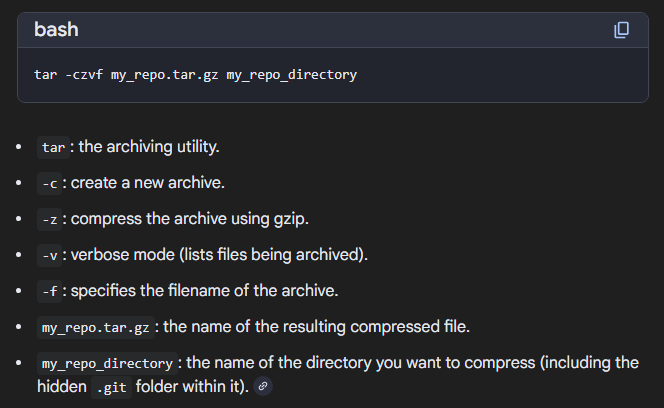
Task: Click '-czvf' flags inside the code block
Action: point(82,75)
